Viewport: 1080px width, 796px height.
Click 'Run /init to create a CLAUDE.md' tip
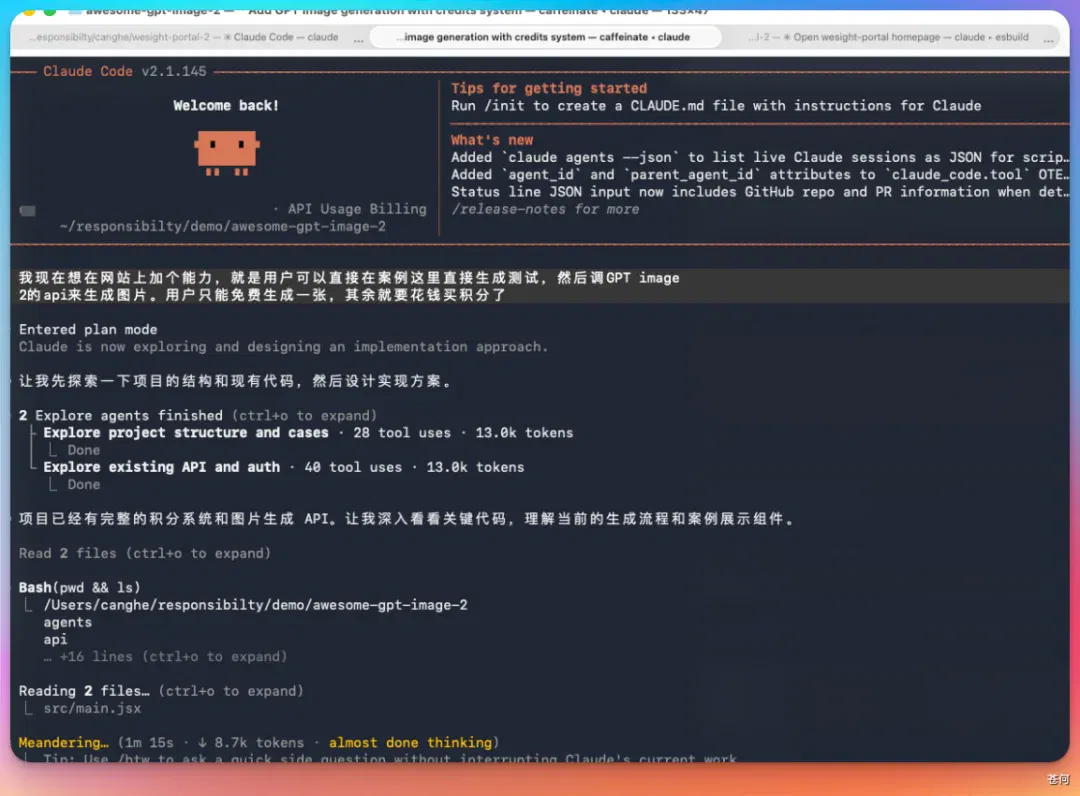(716, 105)
